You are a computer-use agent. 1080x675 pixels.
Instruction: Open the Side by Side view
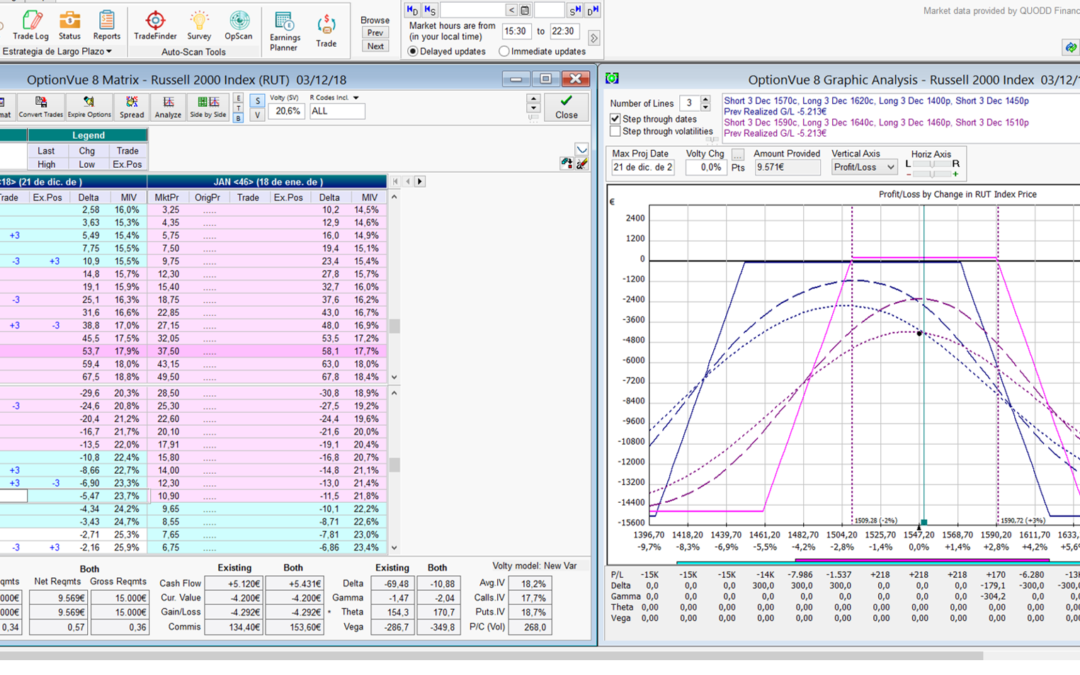click(208, 107)
